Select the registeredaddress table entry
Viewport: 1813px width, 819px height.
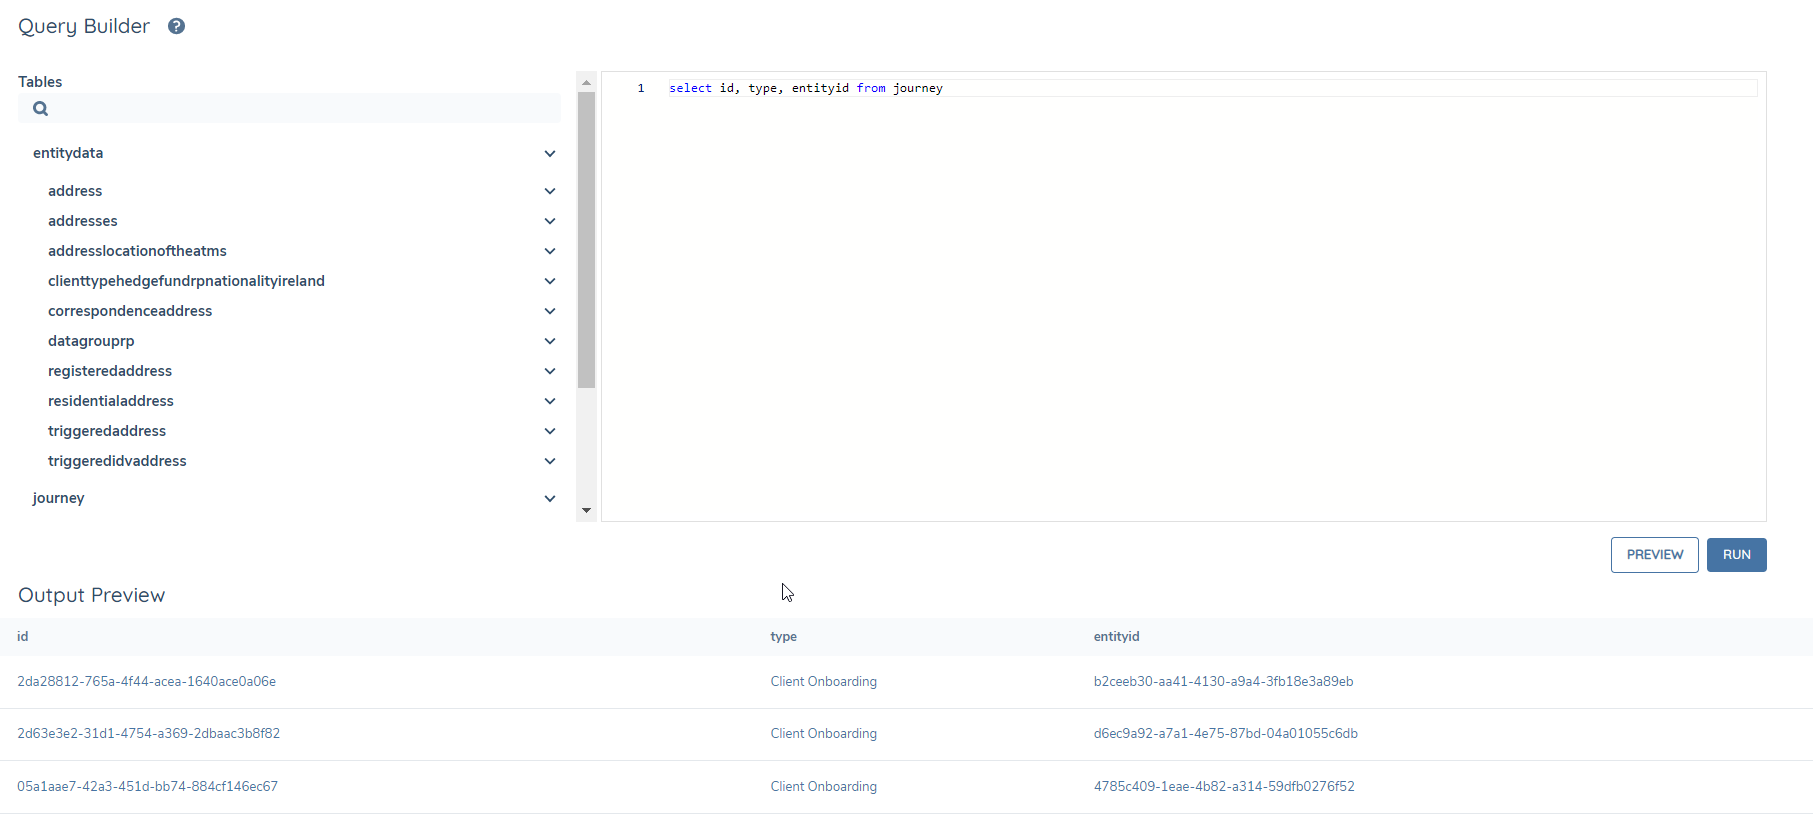[110, 371]
